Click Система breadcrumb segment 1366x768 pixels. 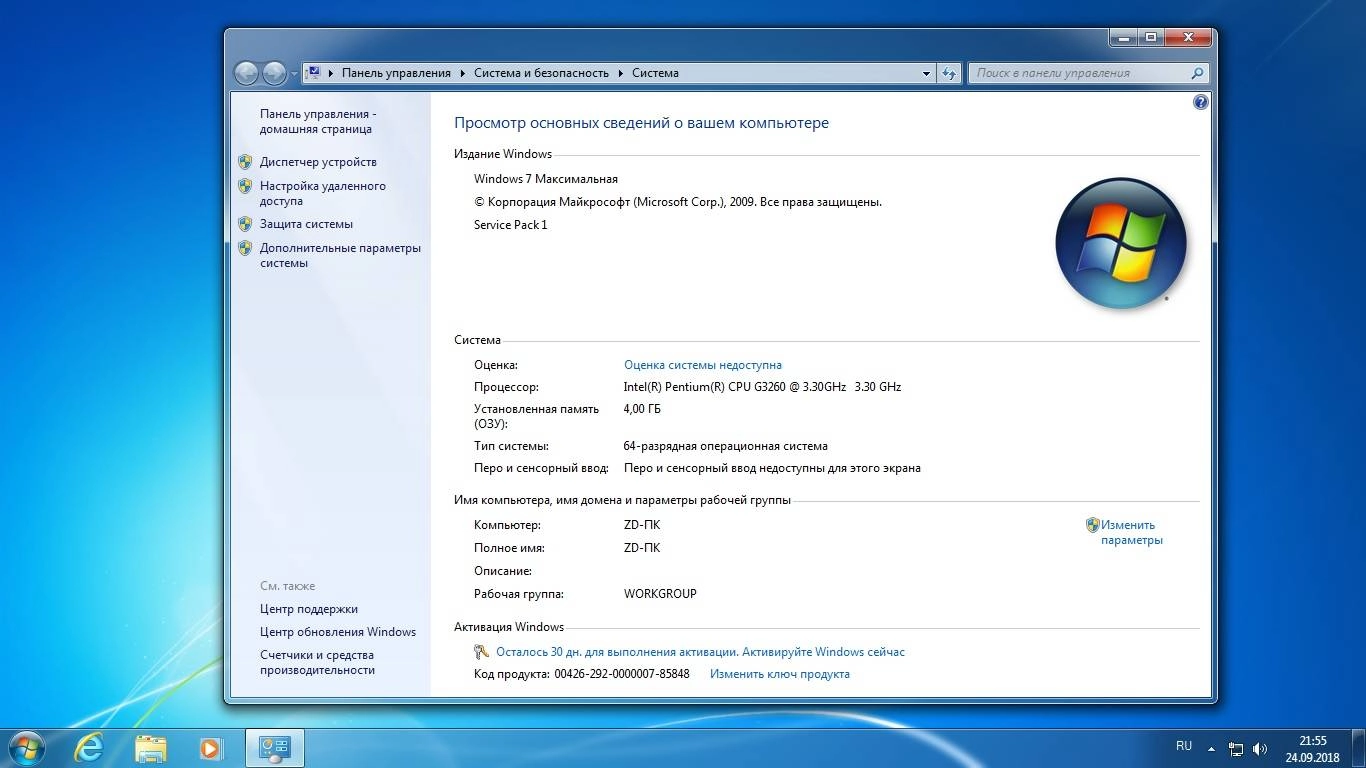[655, 73]
